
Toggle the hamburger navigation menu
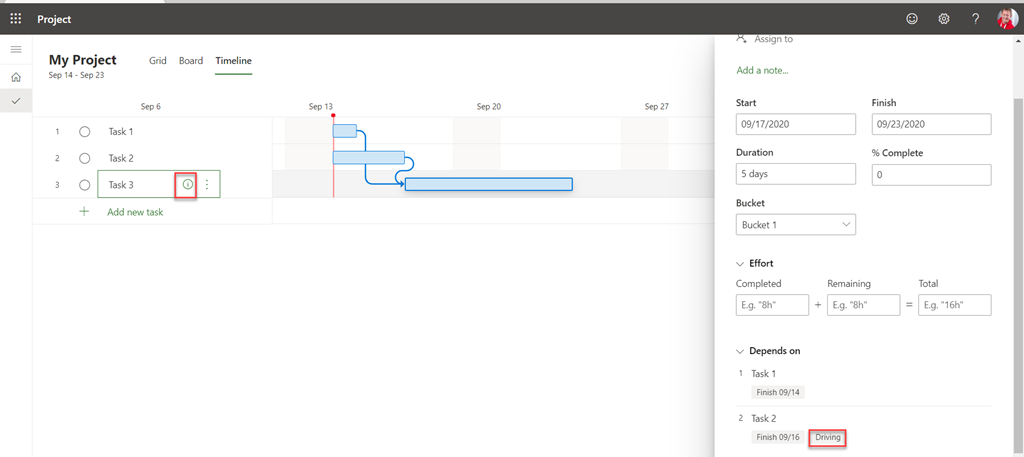16,49
